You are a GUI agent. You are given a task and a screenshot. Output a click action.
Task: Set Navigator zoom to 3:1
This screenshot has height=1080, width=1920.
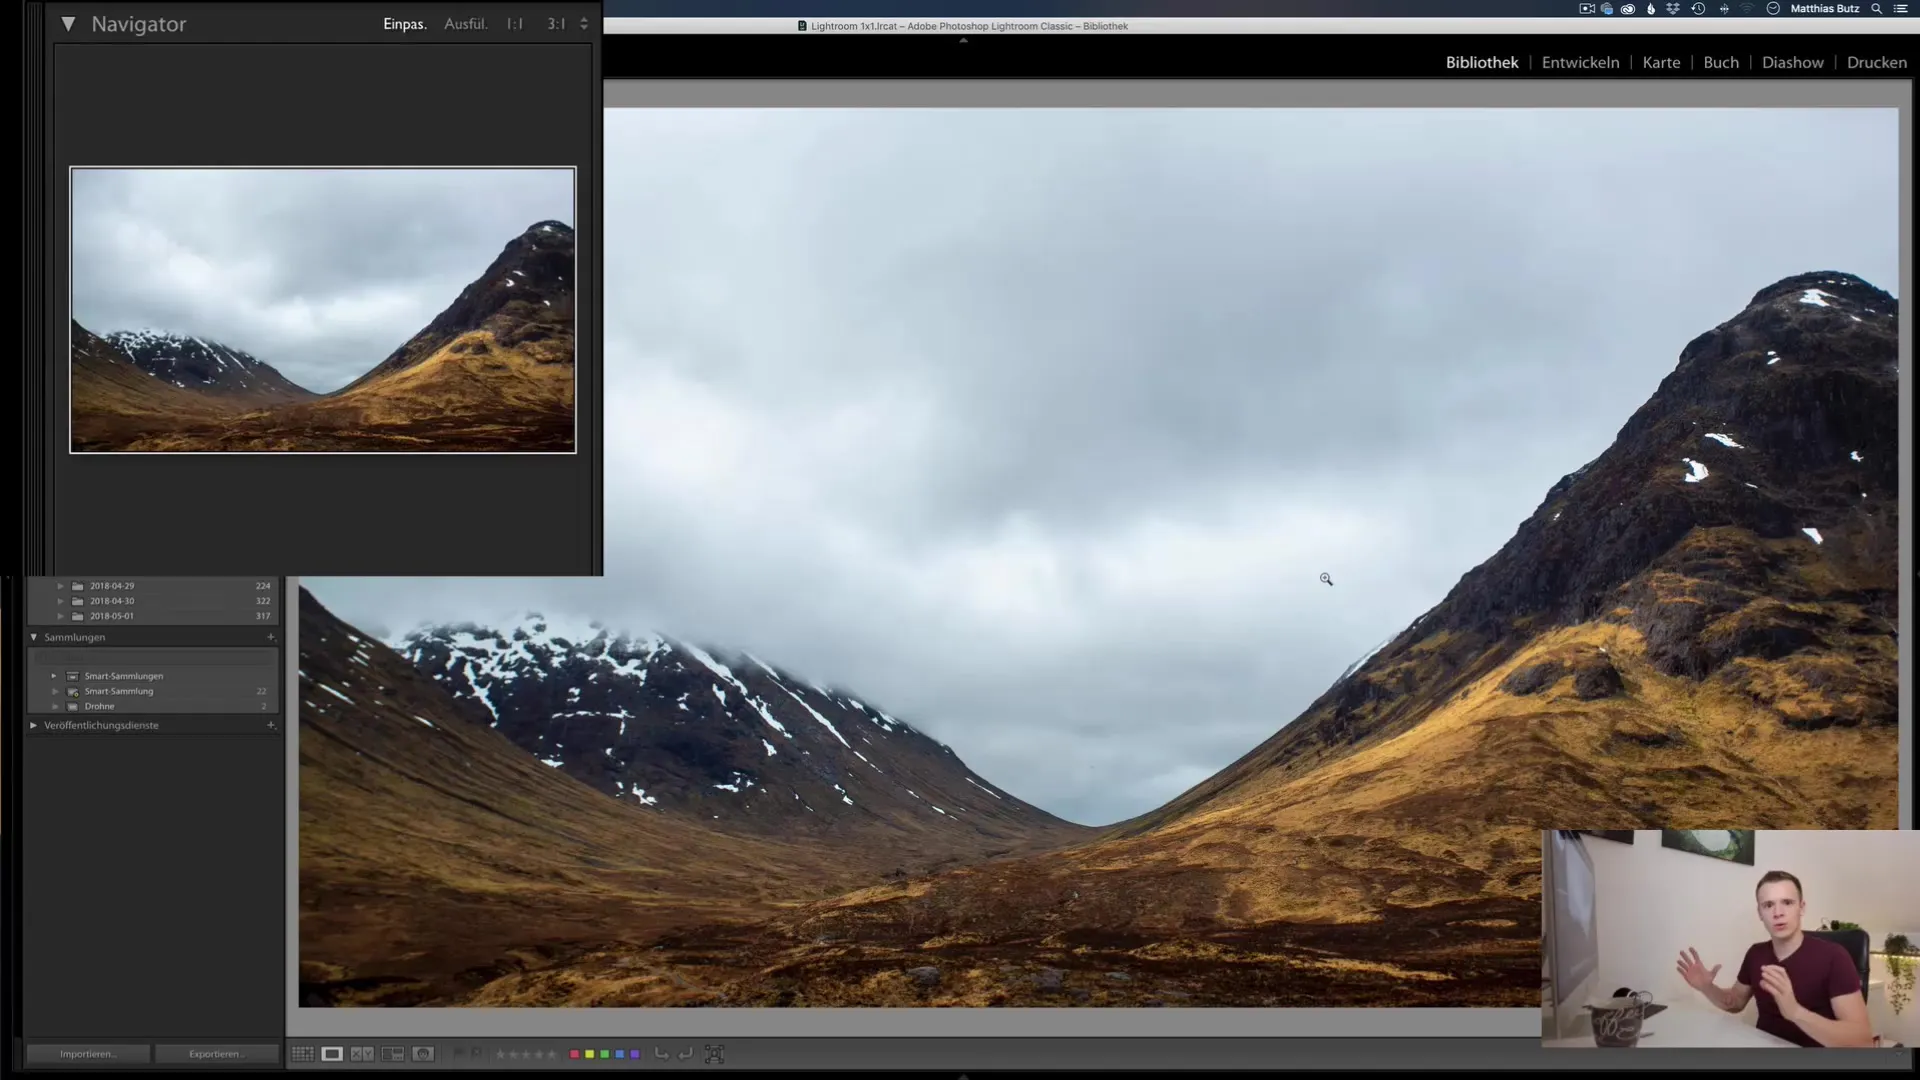[556, 24]
